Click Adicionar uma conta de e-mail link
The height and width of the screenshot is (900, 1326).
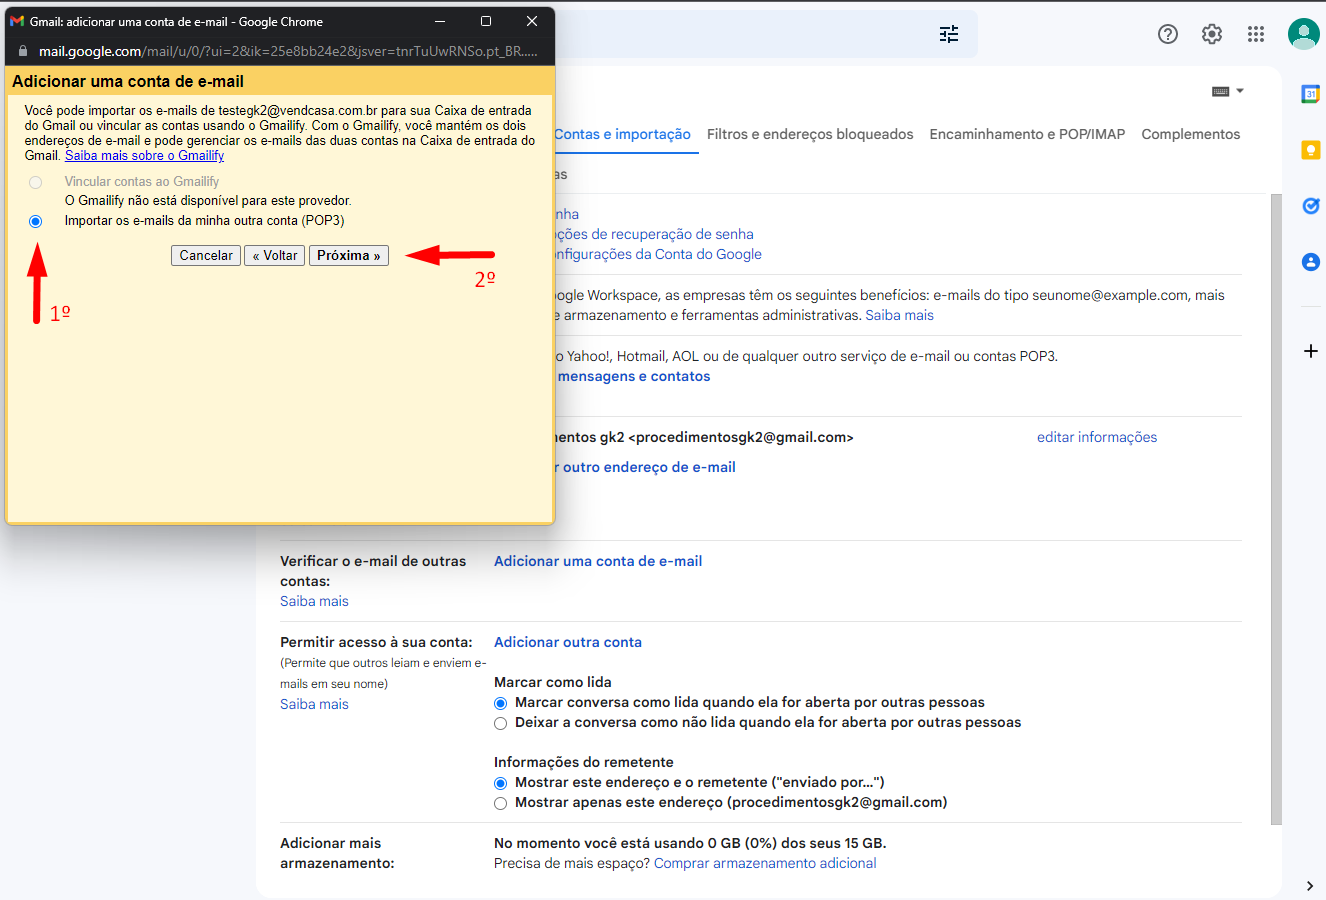pyautogui.click(x=598, y=561)
